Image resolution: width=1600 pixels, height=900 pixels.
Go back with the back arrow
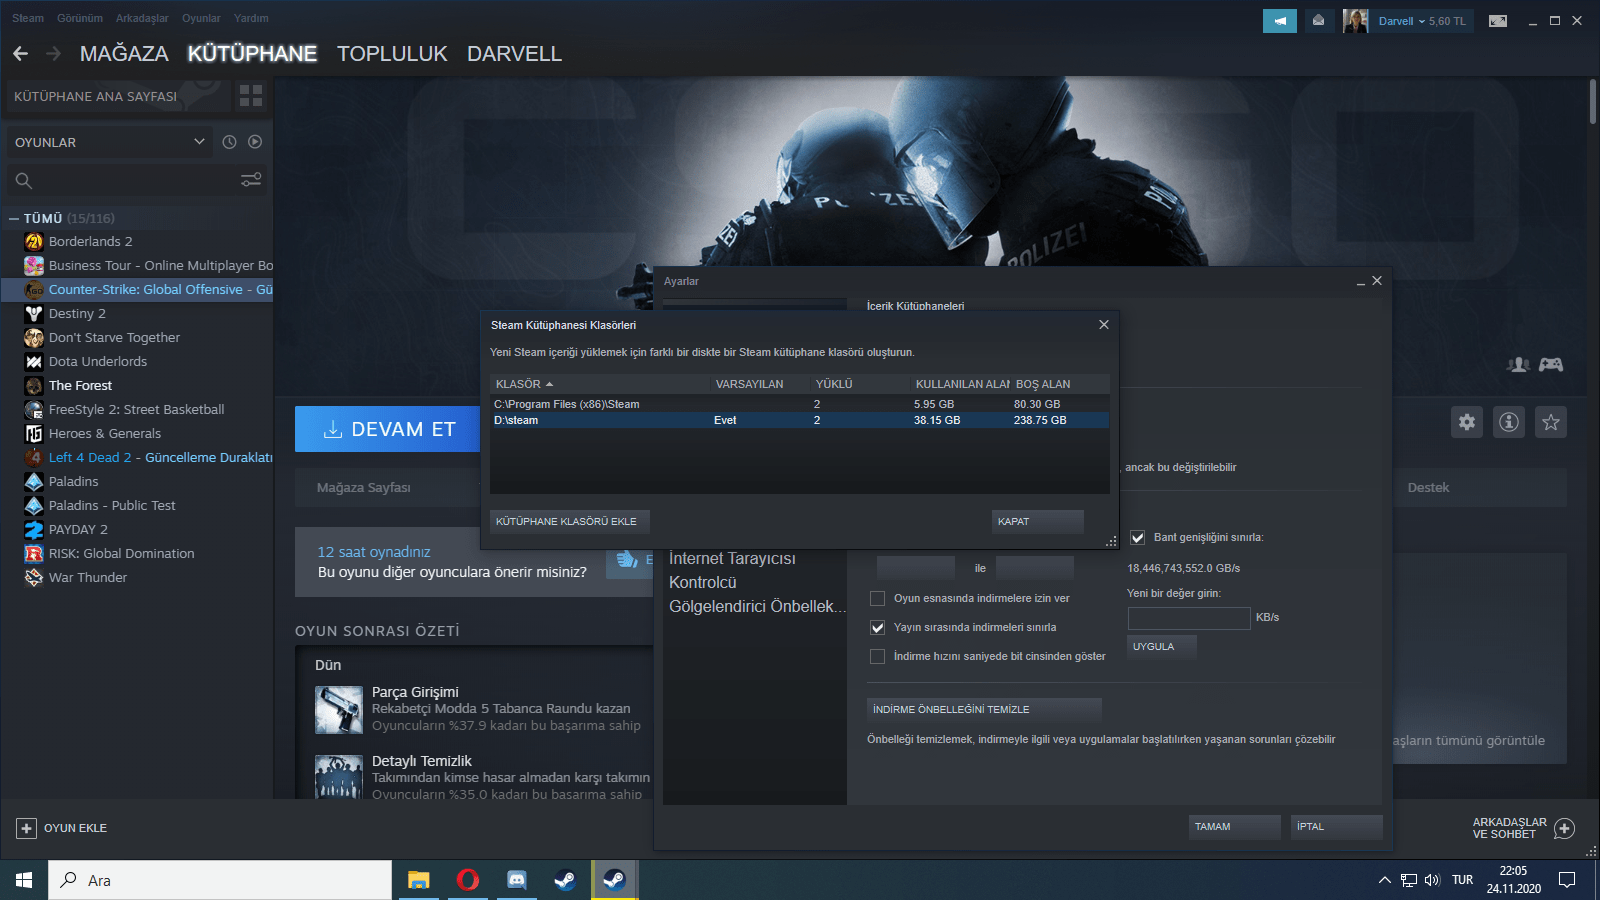click(21, 54)
